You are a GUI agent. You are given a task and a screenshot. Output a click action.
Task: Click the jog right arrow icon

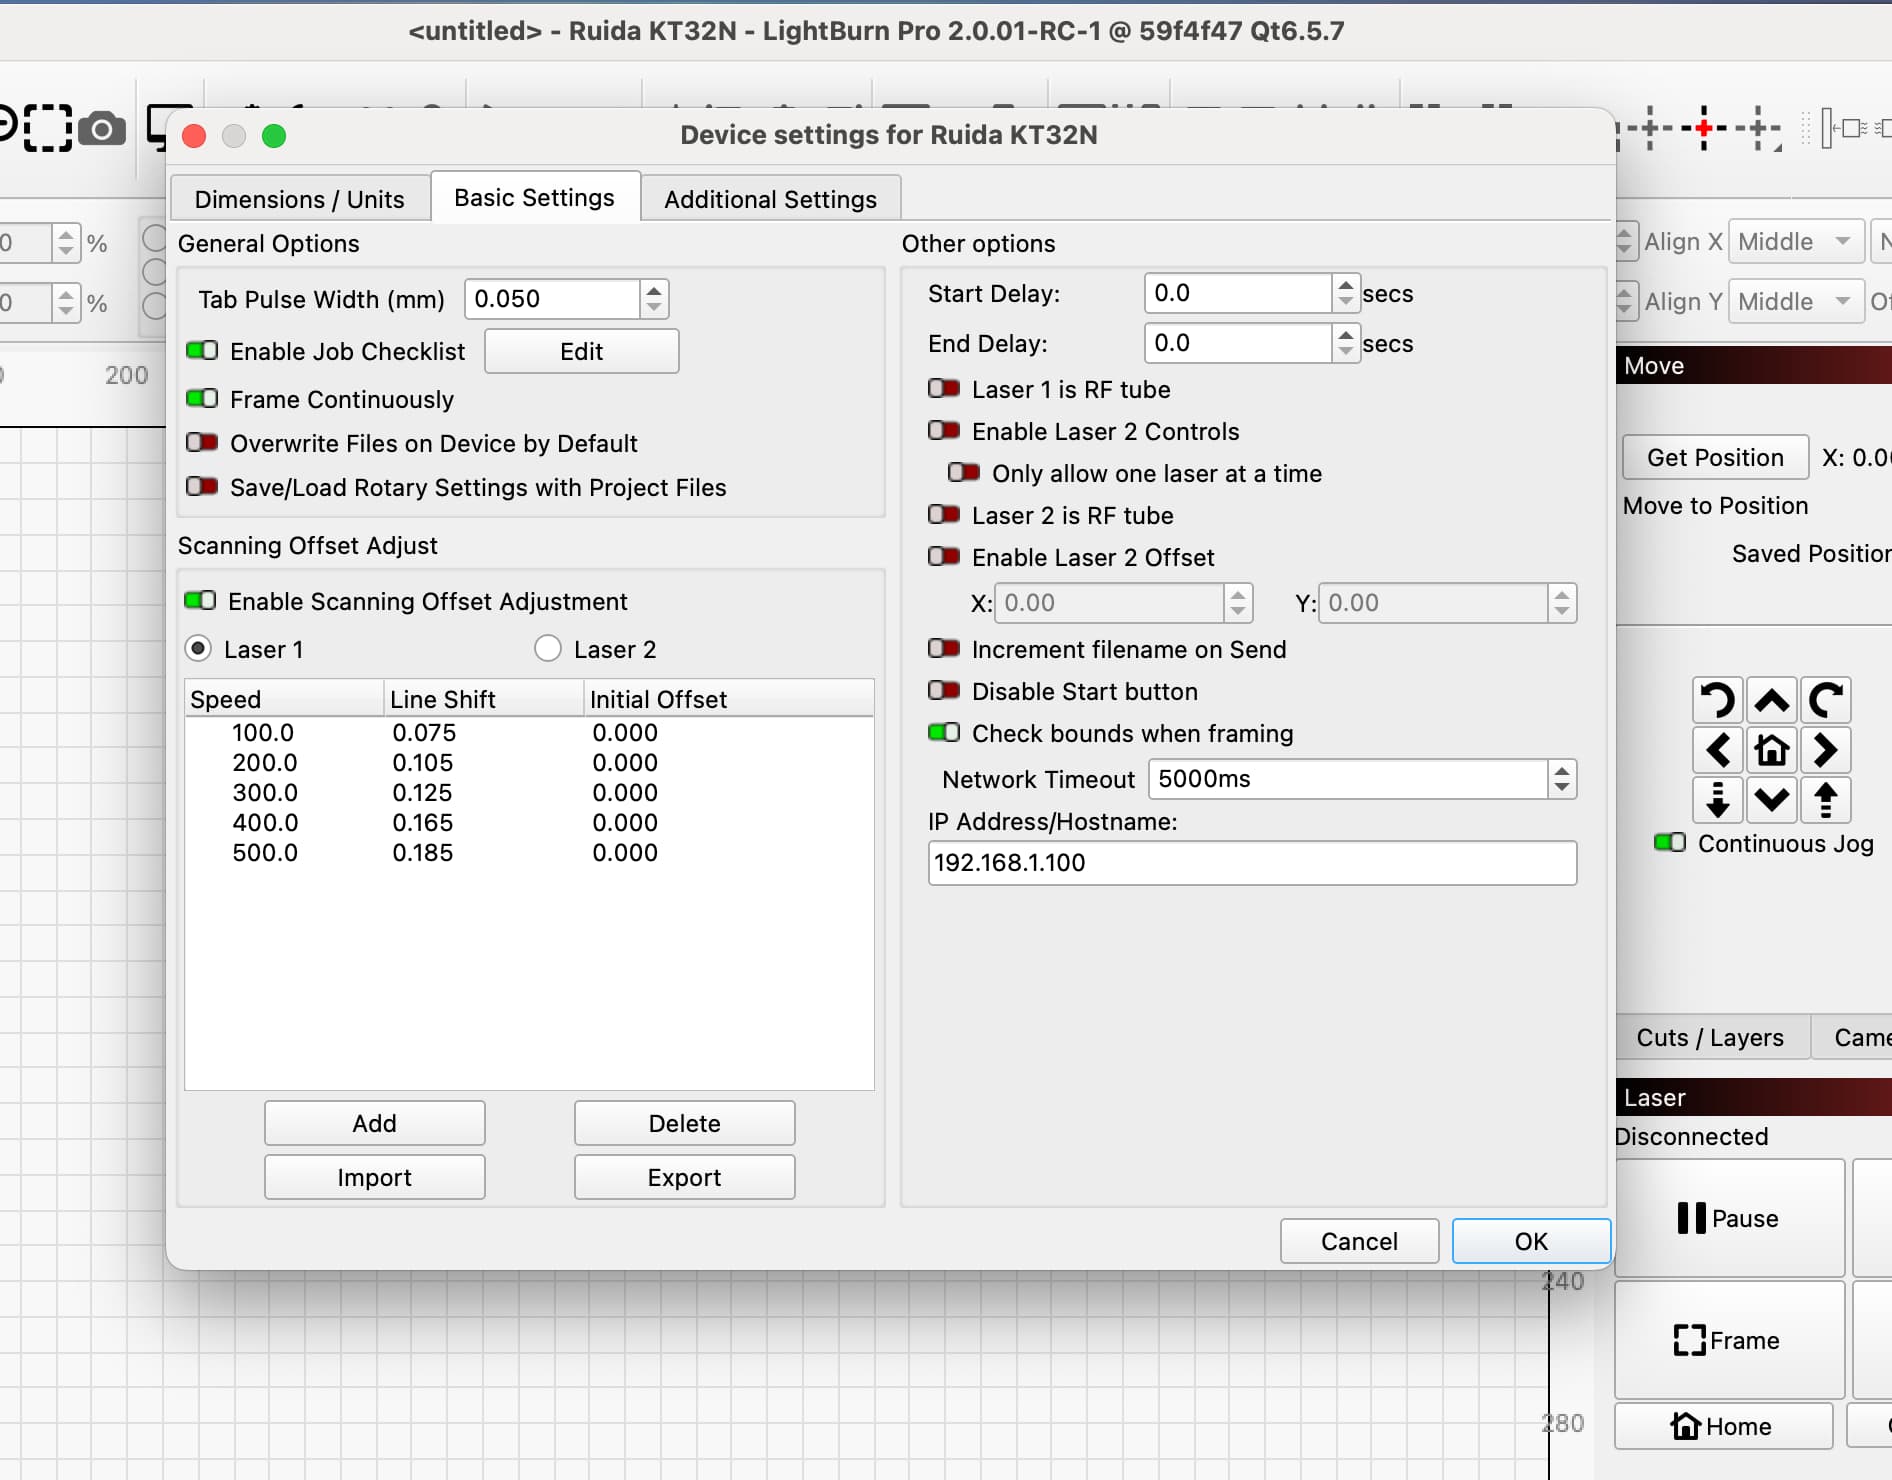pyautogui.click(x=1825, y=750)
